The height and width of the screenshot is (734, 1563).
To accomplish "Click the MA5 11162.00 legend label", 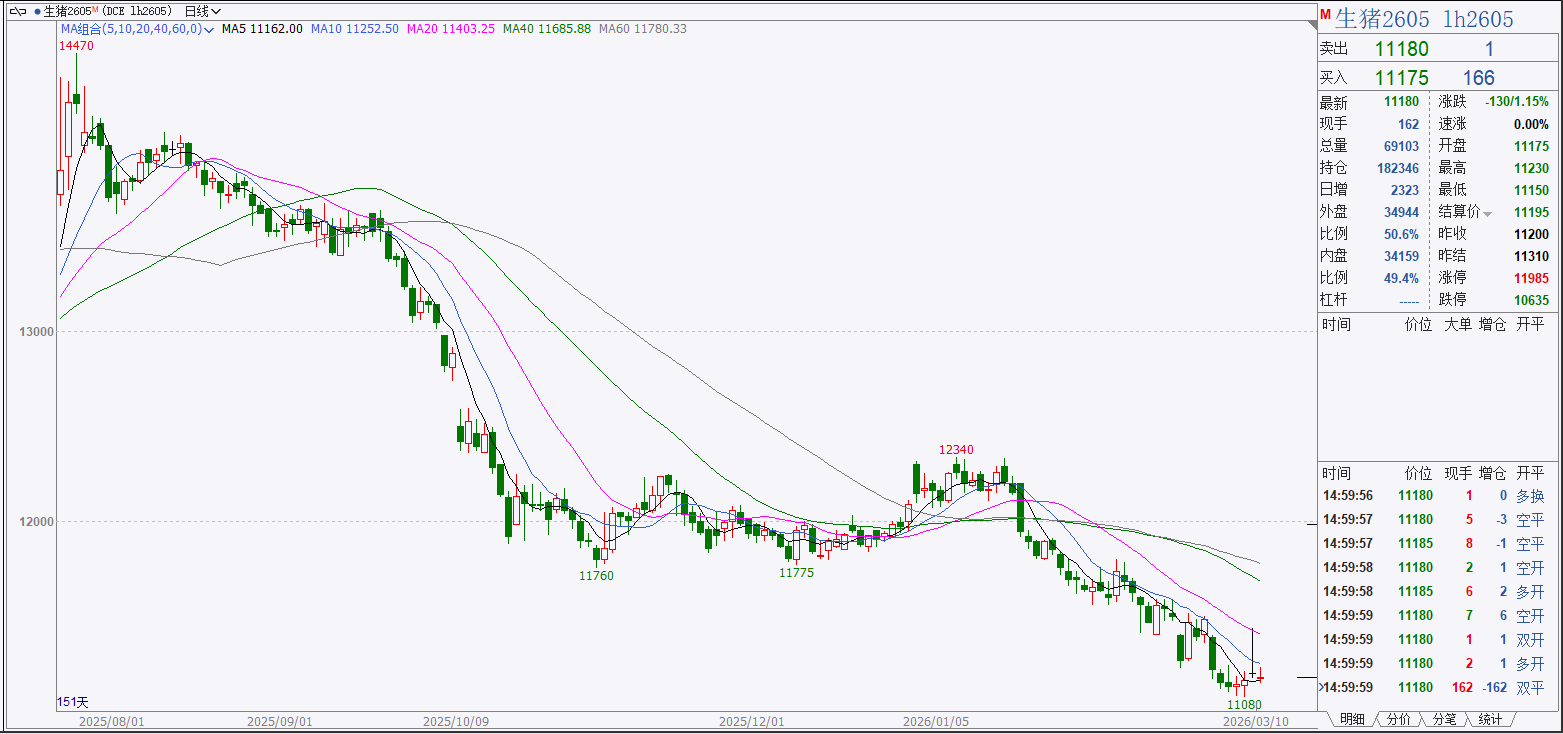I will tap(262, 30).
